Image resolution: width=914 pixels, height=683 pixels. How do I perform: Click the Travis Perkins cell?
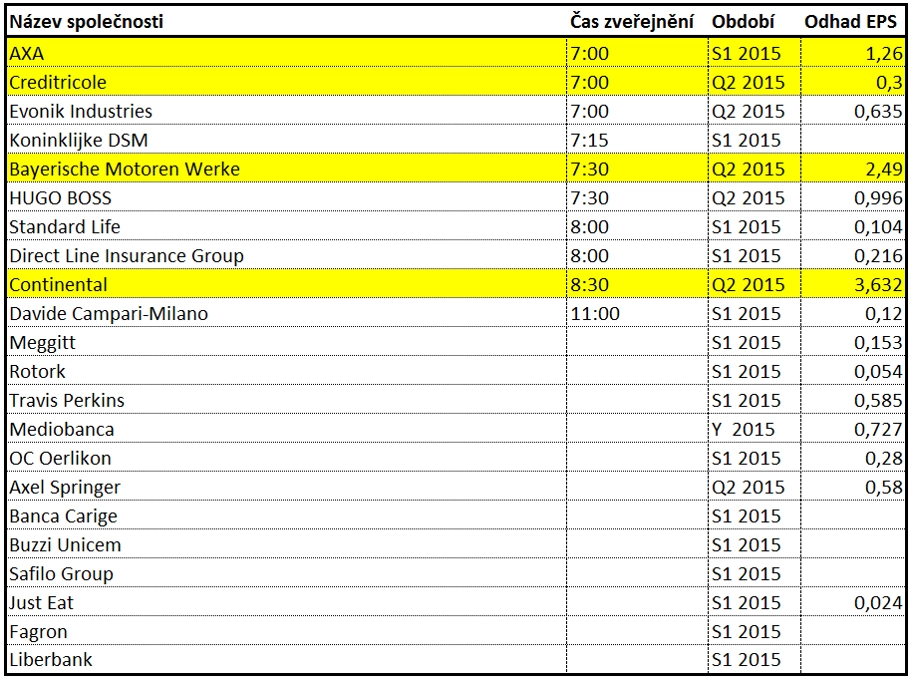tap(287, 400)
